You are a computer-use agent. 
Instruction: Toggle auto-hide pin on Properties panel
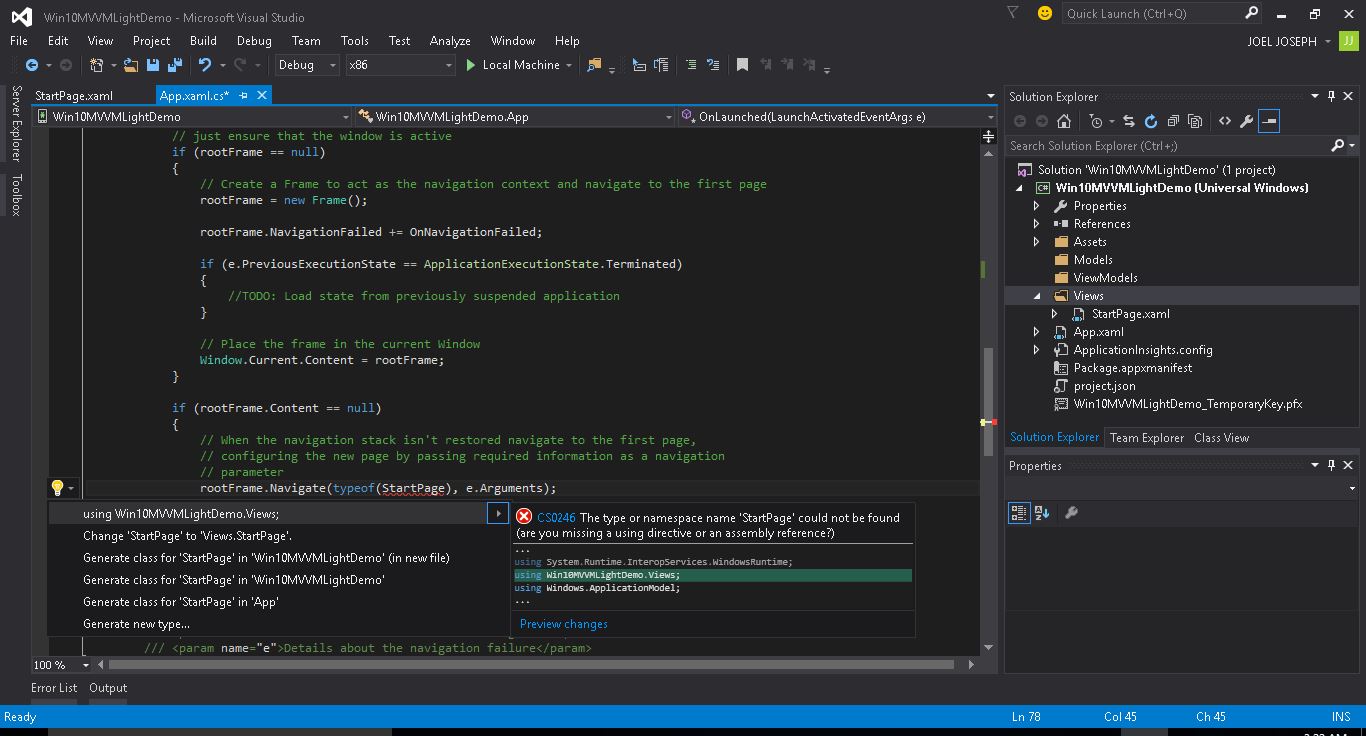(x=1331, y=466)
